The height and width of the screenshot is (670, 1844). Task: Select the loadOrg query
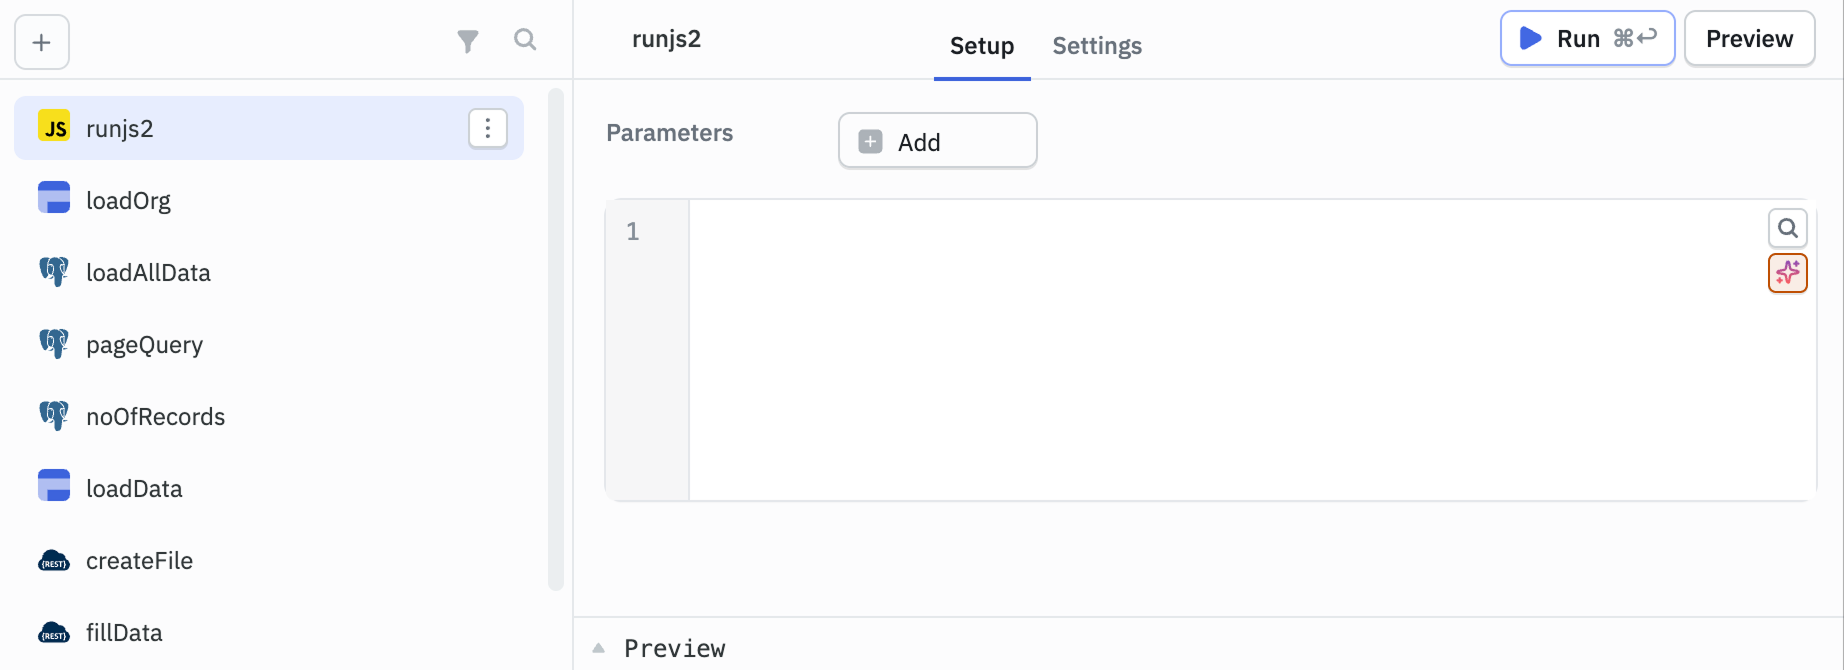tap(128, 201)
